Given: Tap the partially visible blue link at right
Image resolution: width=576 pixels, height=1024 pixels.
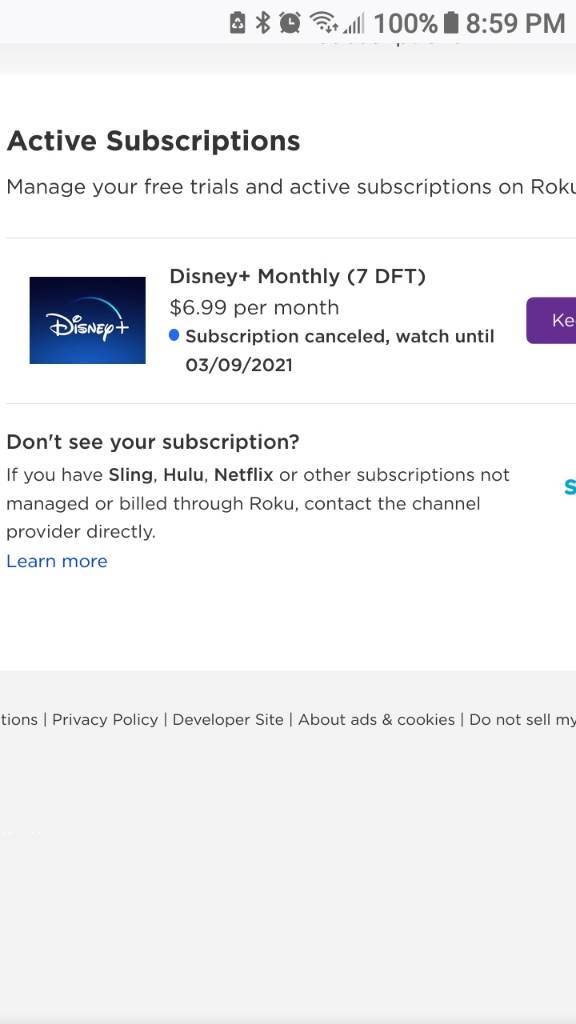Looking at the screenshot, I should [569, 487].
